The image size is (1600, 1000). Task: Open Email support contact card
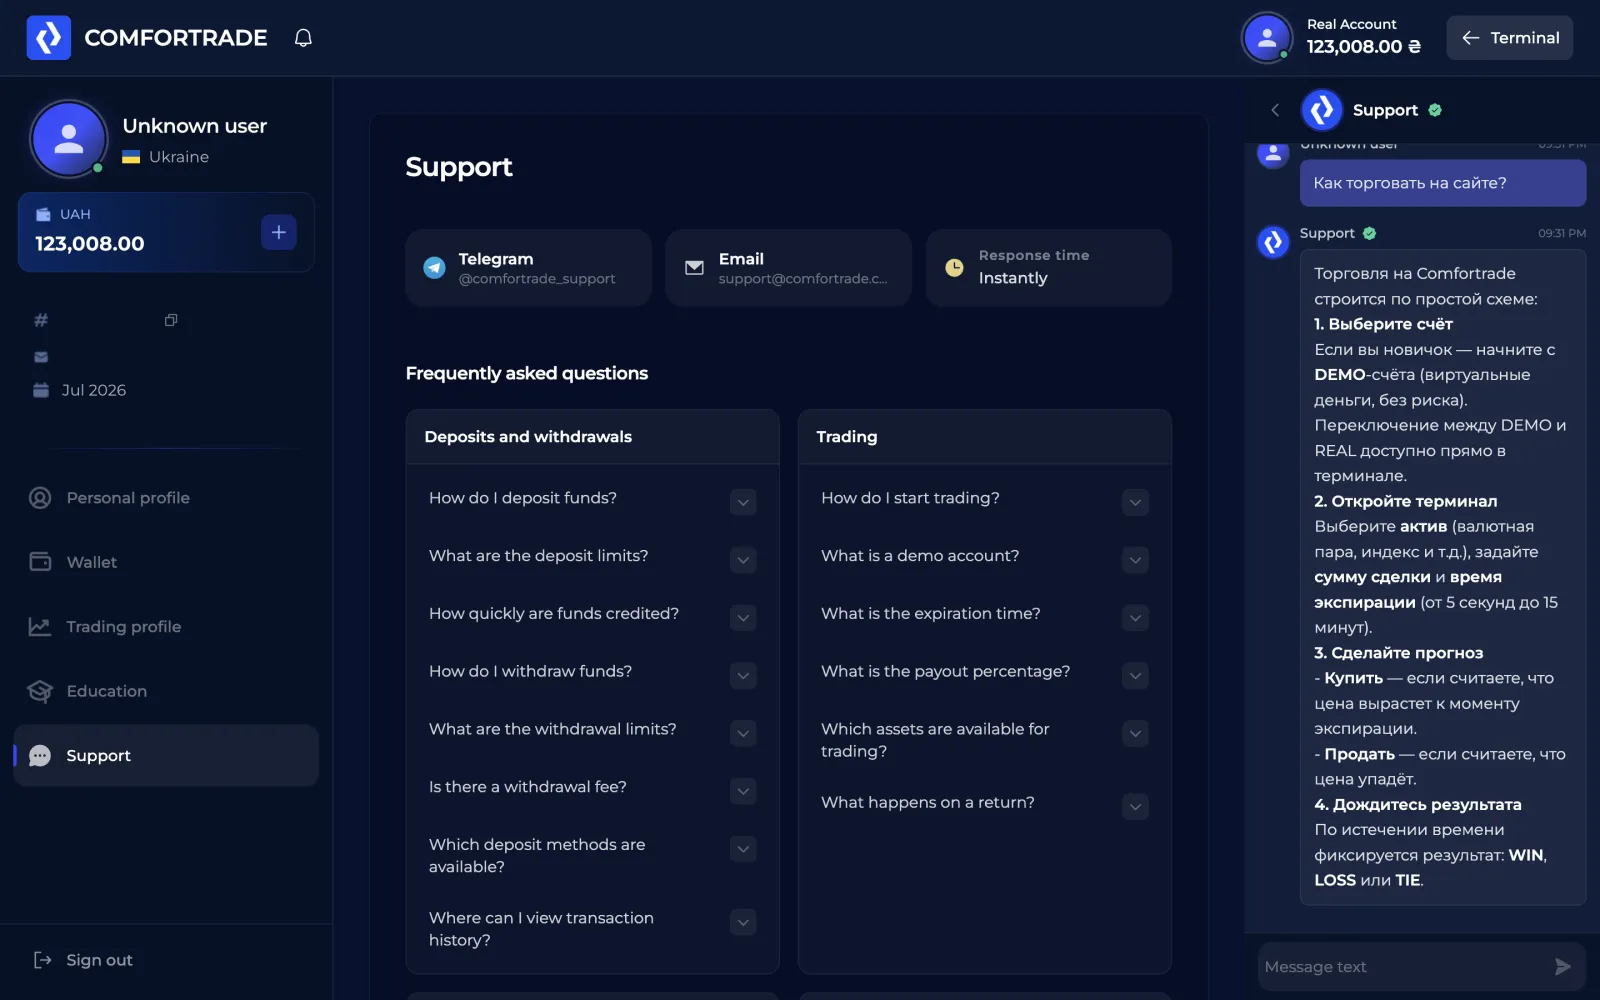[788, 268]
